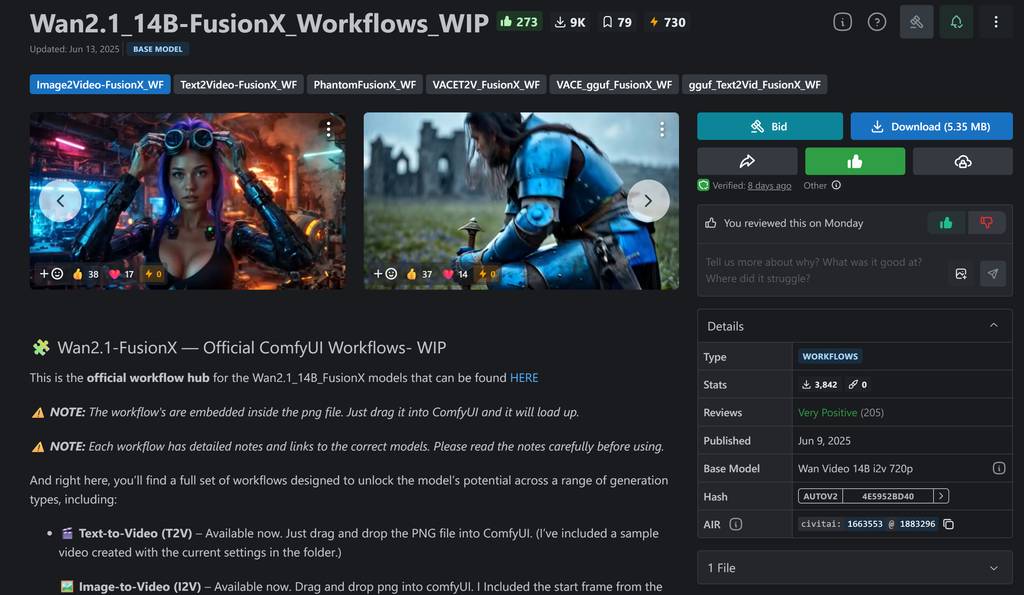Open the Verified 8 days ago link

click(x=769, y=185)
